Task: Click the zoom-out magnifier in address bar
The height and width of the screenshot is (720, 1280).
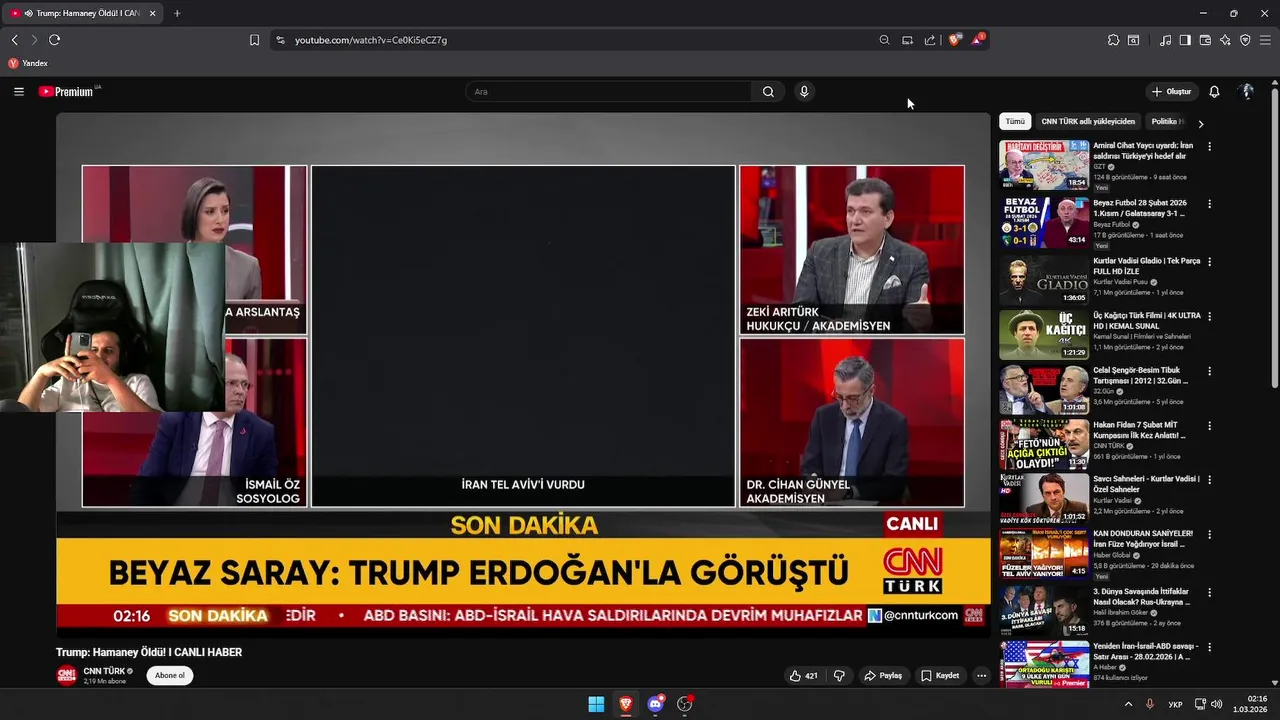Action: (x=884, y=40)
